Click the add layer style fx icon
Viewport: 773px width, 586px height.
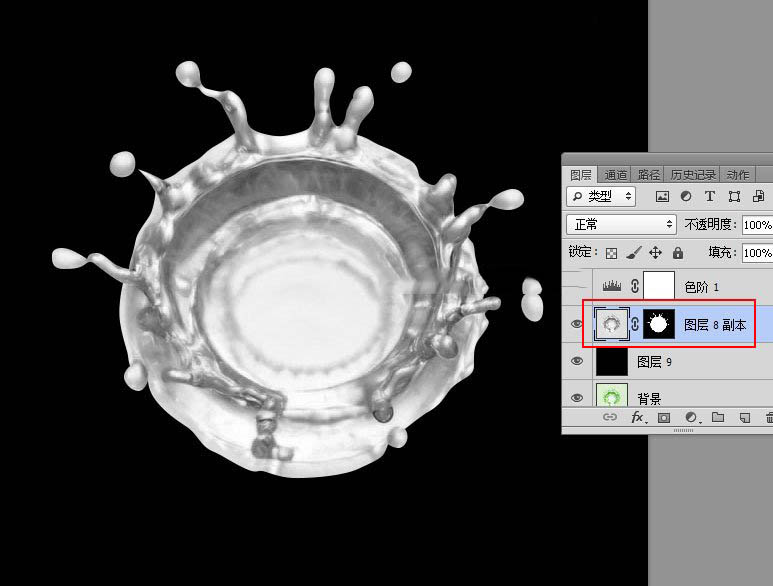click(637, 418)
